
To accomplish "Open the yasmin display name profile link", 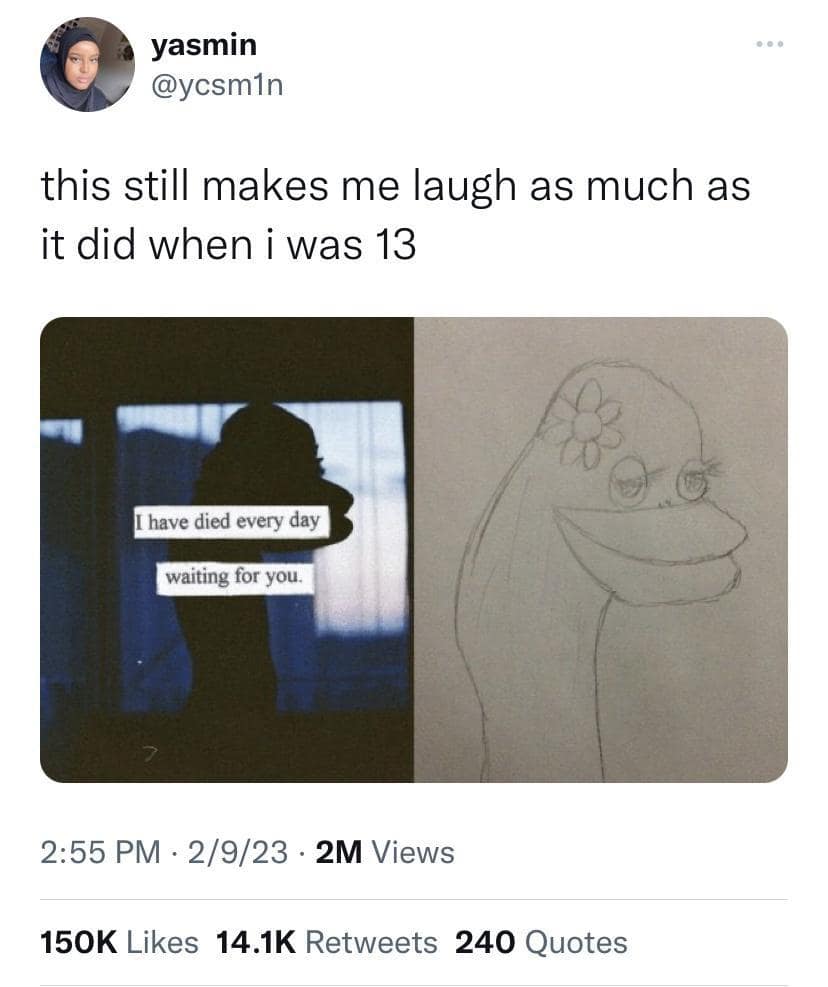I will 204,45.
